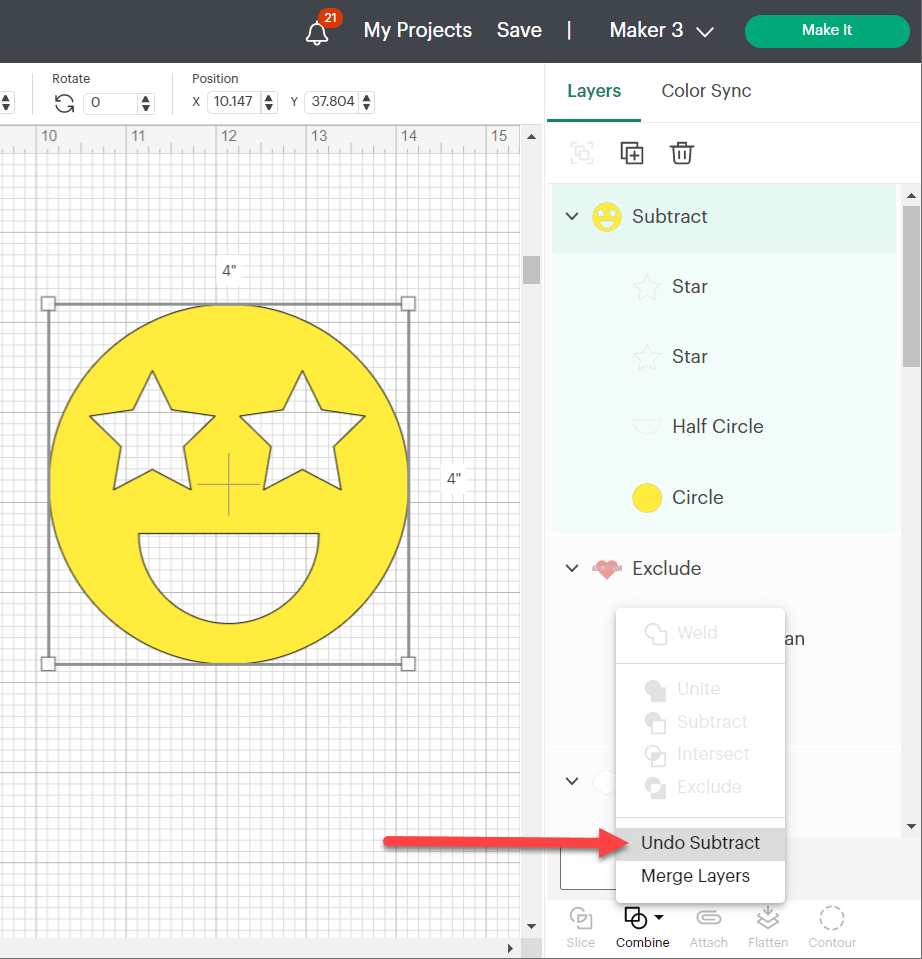
Task: Click the select-all layers icon
Action: coord(581,153)
